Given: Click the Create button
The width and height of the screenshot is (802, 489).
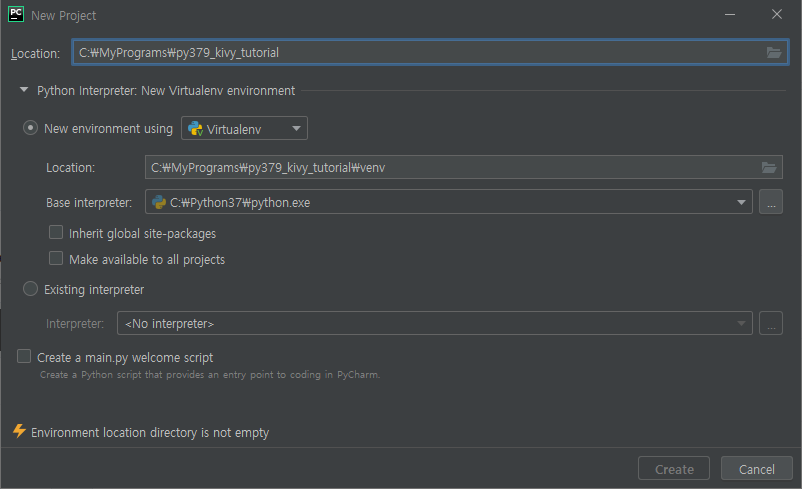Looking at the screenshot, I should point(674,469).
